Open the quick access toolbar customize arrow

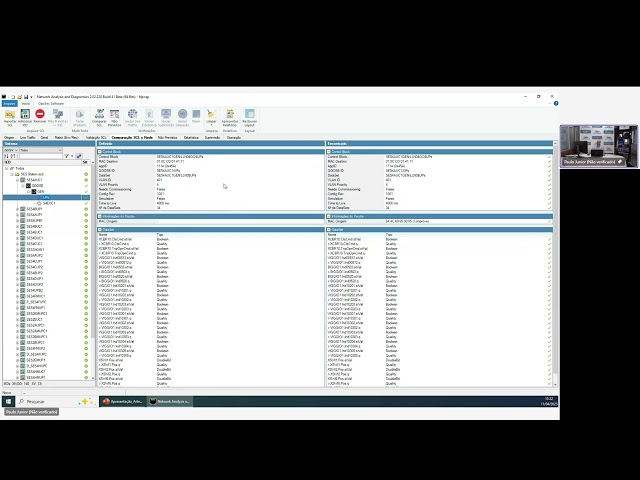(31, 97)
